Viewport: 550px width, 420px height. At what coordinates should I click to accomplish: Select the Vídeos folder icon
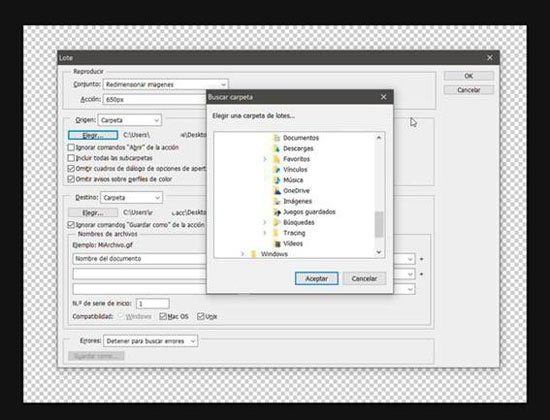tap(276, 243)
